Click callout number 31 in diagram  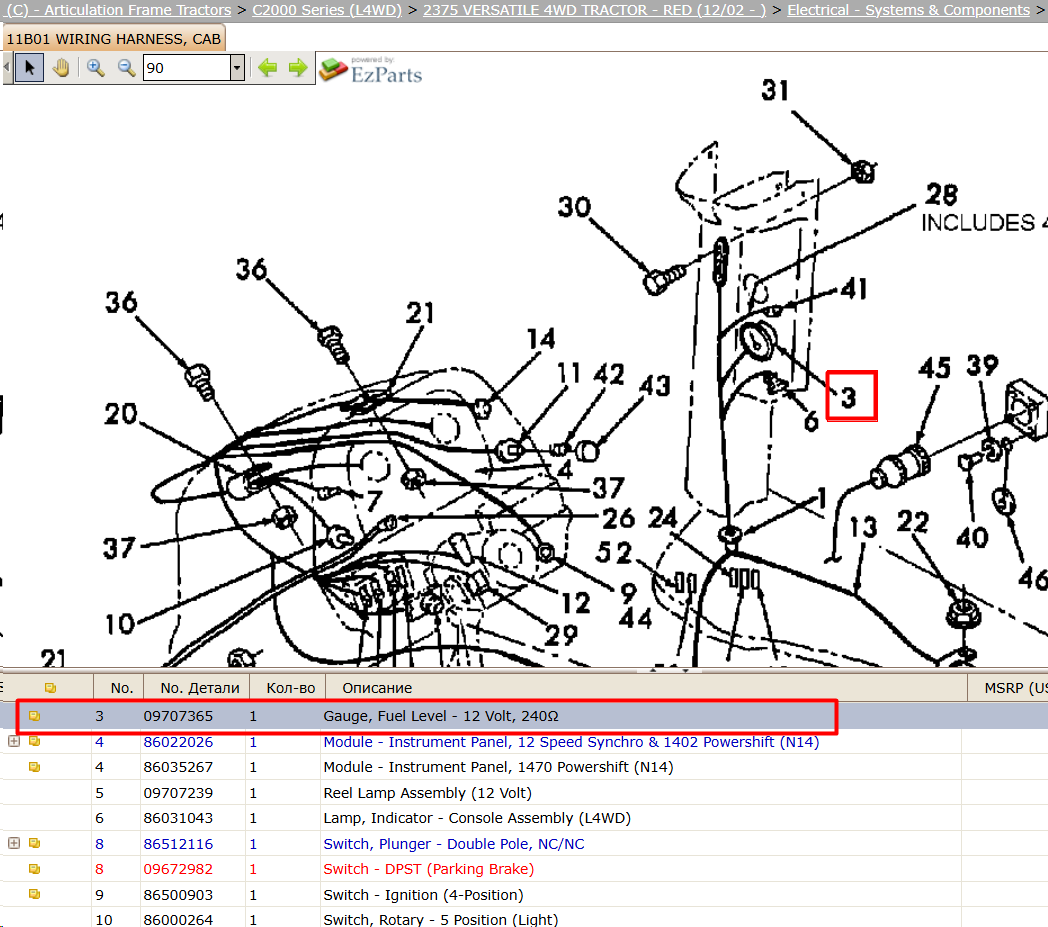(775, 90)
